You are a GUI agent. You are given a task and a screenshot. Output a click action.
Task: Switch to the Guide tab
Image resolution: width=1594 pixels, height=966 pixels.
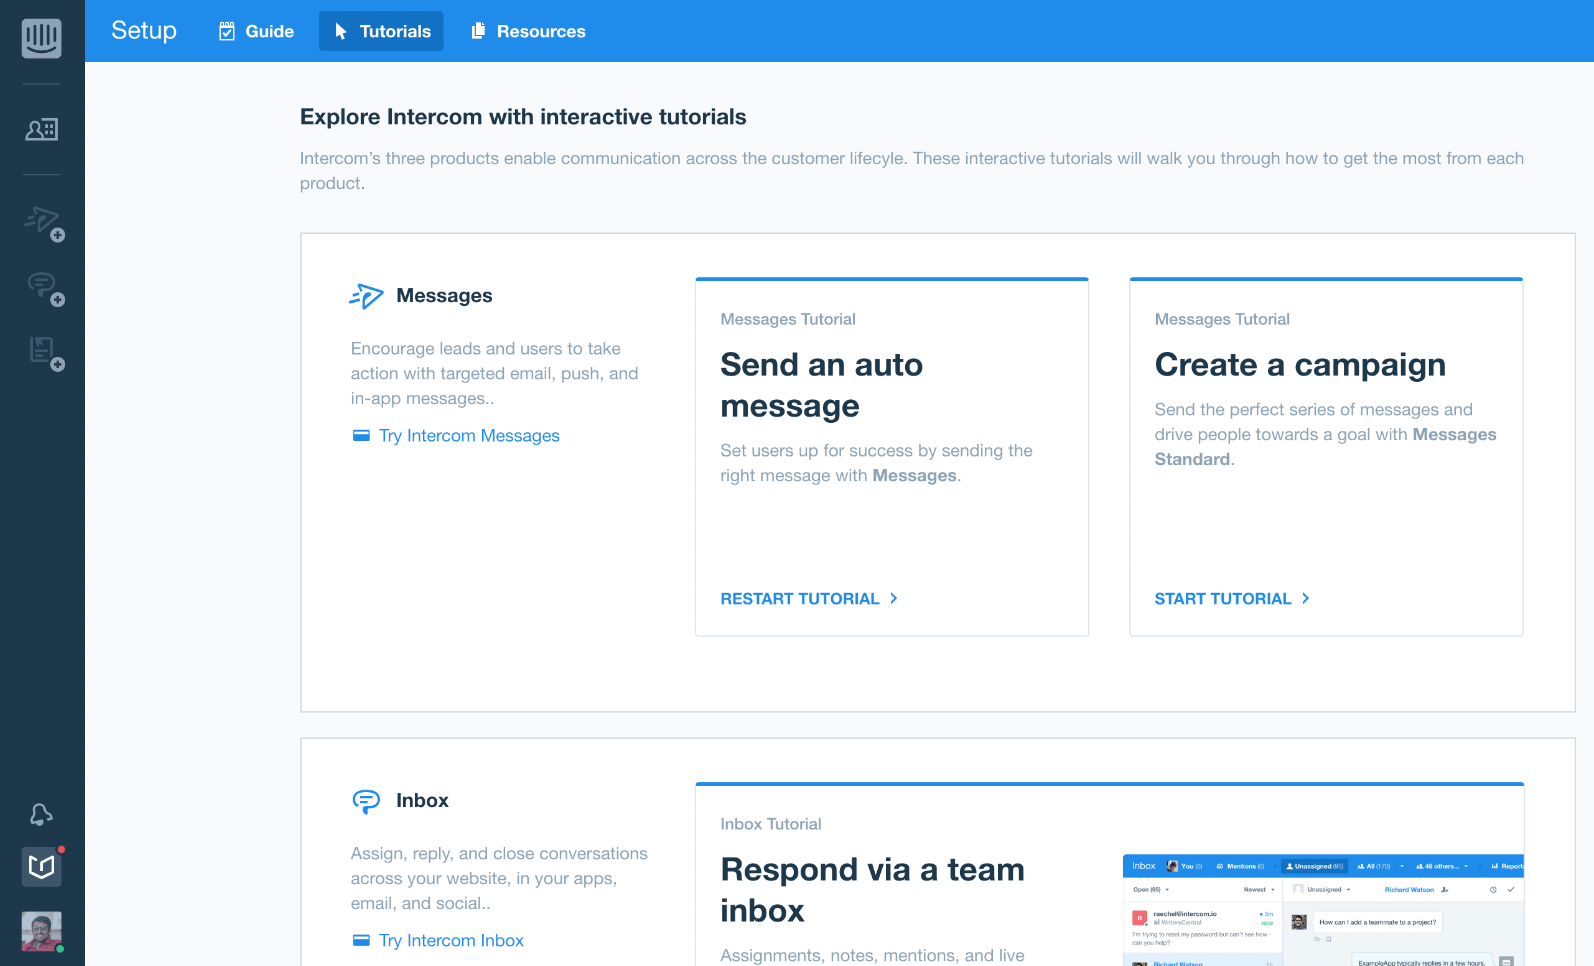(x=256, y=31)
